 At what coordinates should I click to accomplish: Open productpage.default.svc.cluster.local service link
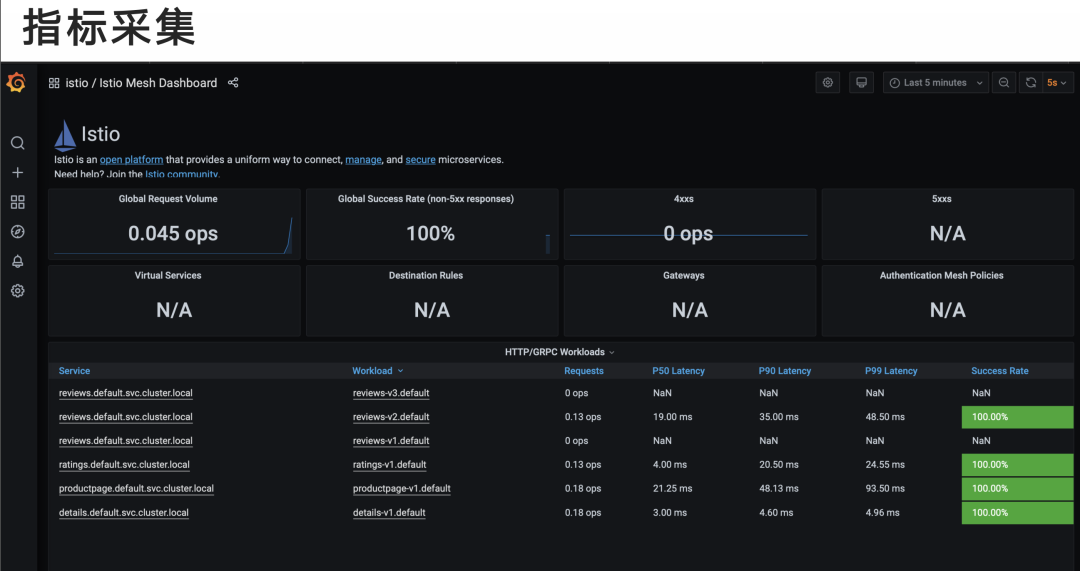point(136,488)
